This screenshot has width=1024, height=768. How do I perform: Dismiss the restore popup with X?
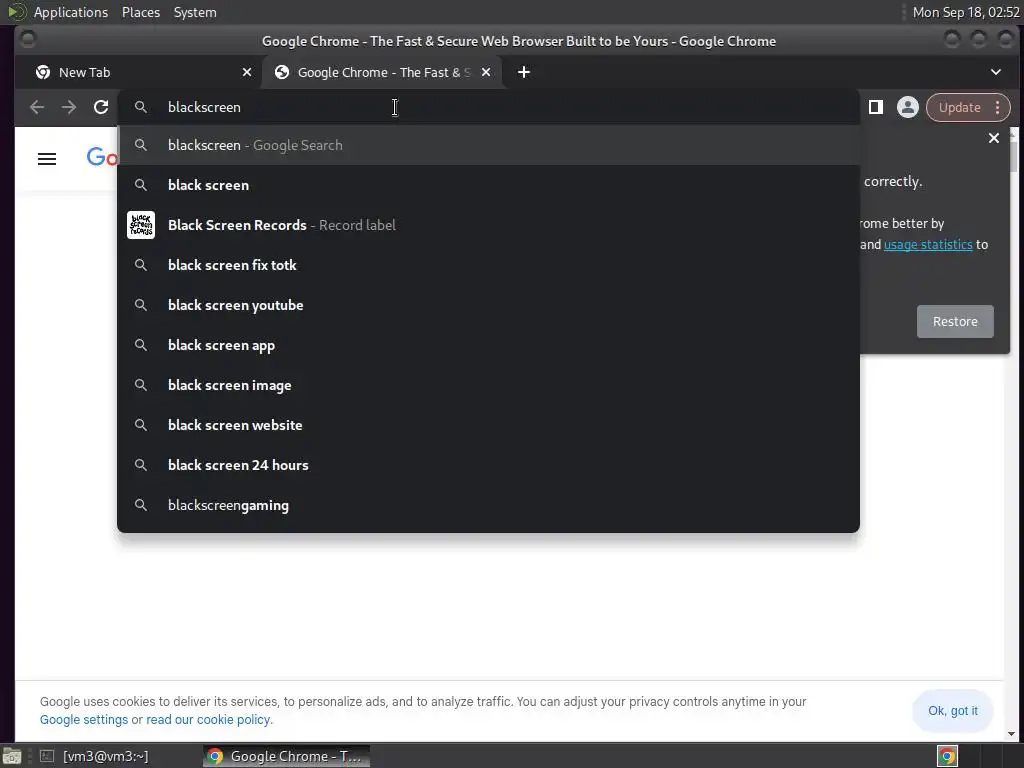(993, 138)
